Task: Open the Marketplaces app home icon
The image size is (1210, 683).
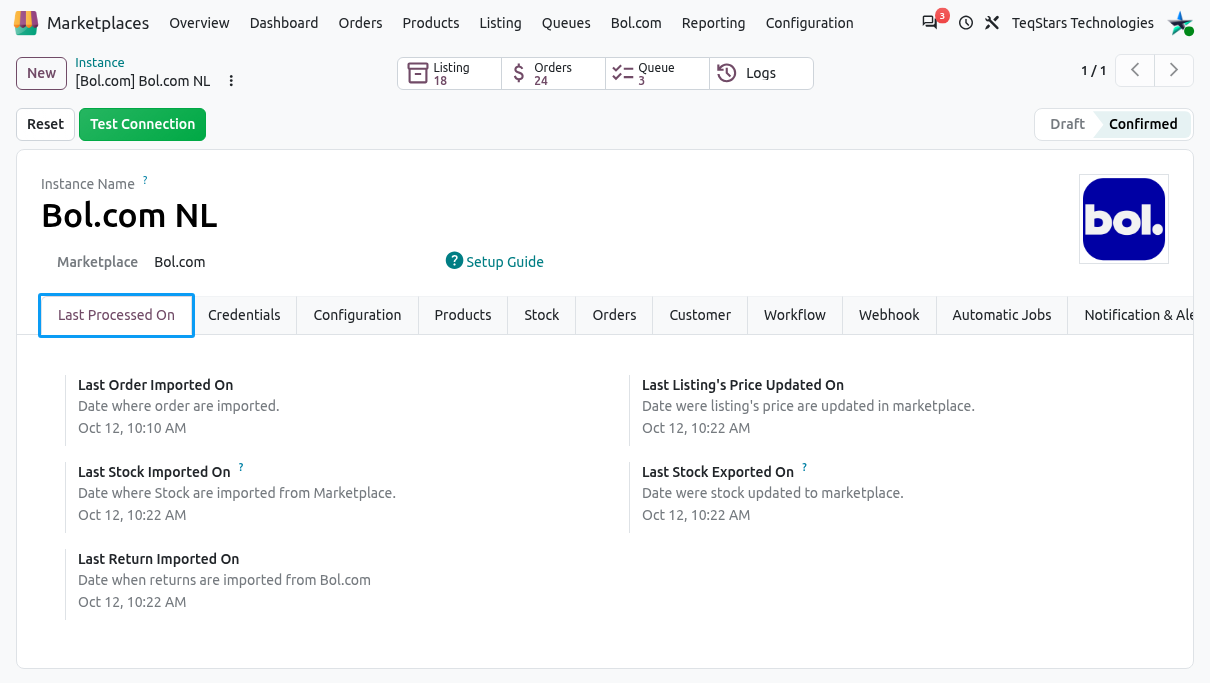Action: coord(26,22)
